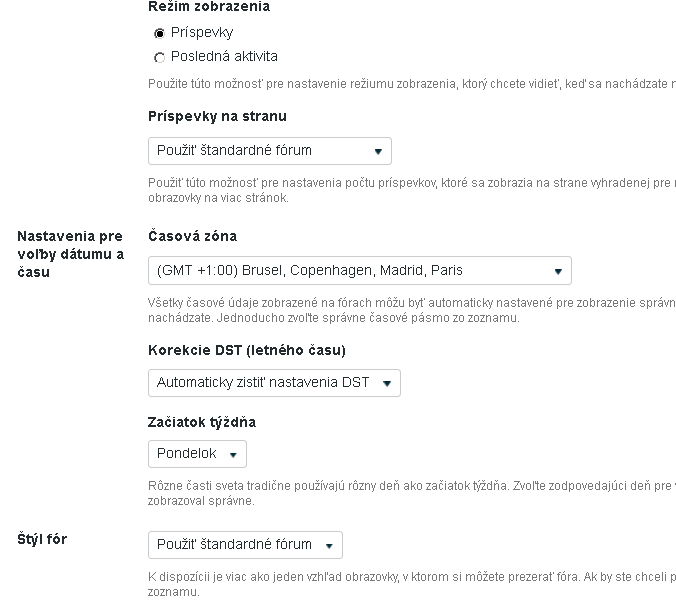Click the Korekcie DST (letného času) heading
Image resolution: width=676 pixels, height=608 pixels.
[x=247, y=350]
